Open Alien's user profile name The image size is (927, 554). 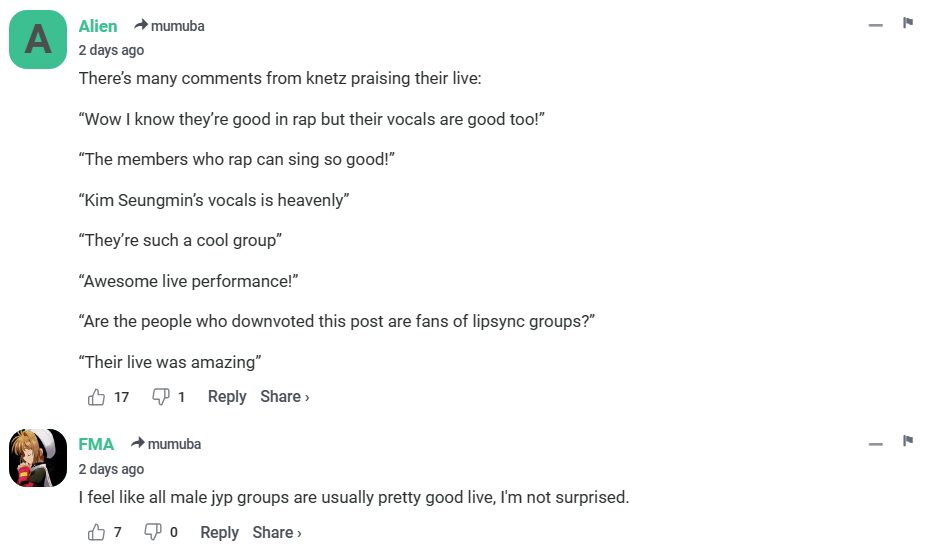pos(98,26)
